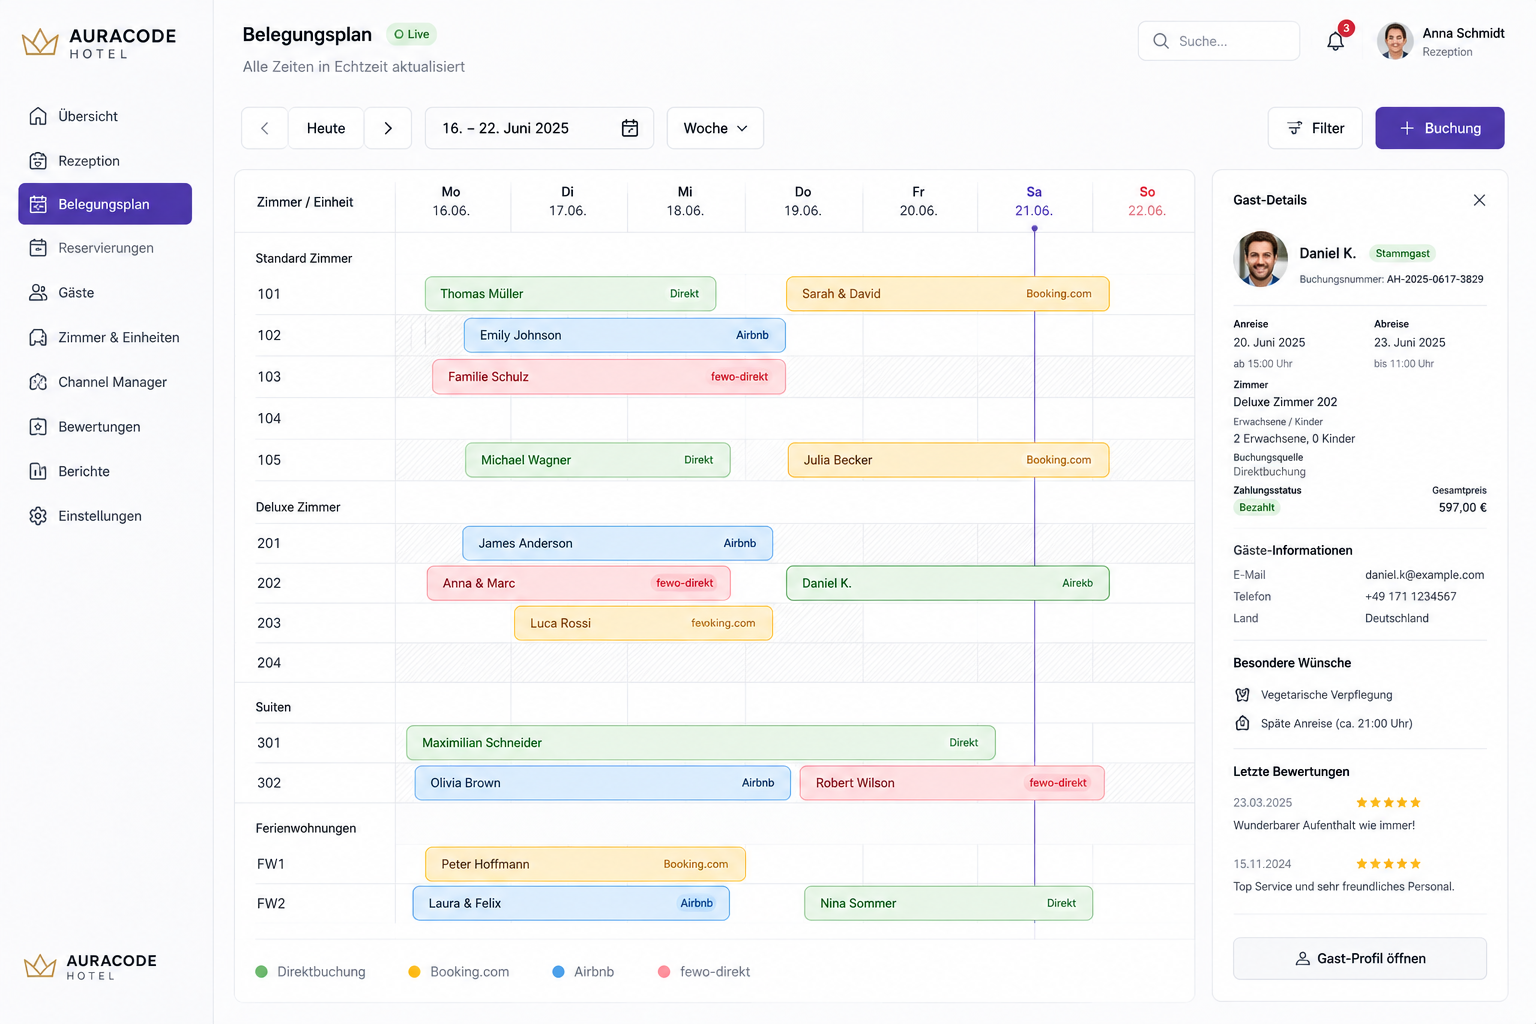Click Daniel K. guest photo
This screenshot has height=1024, width=1536.
click(1261, 259)
